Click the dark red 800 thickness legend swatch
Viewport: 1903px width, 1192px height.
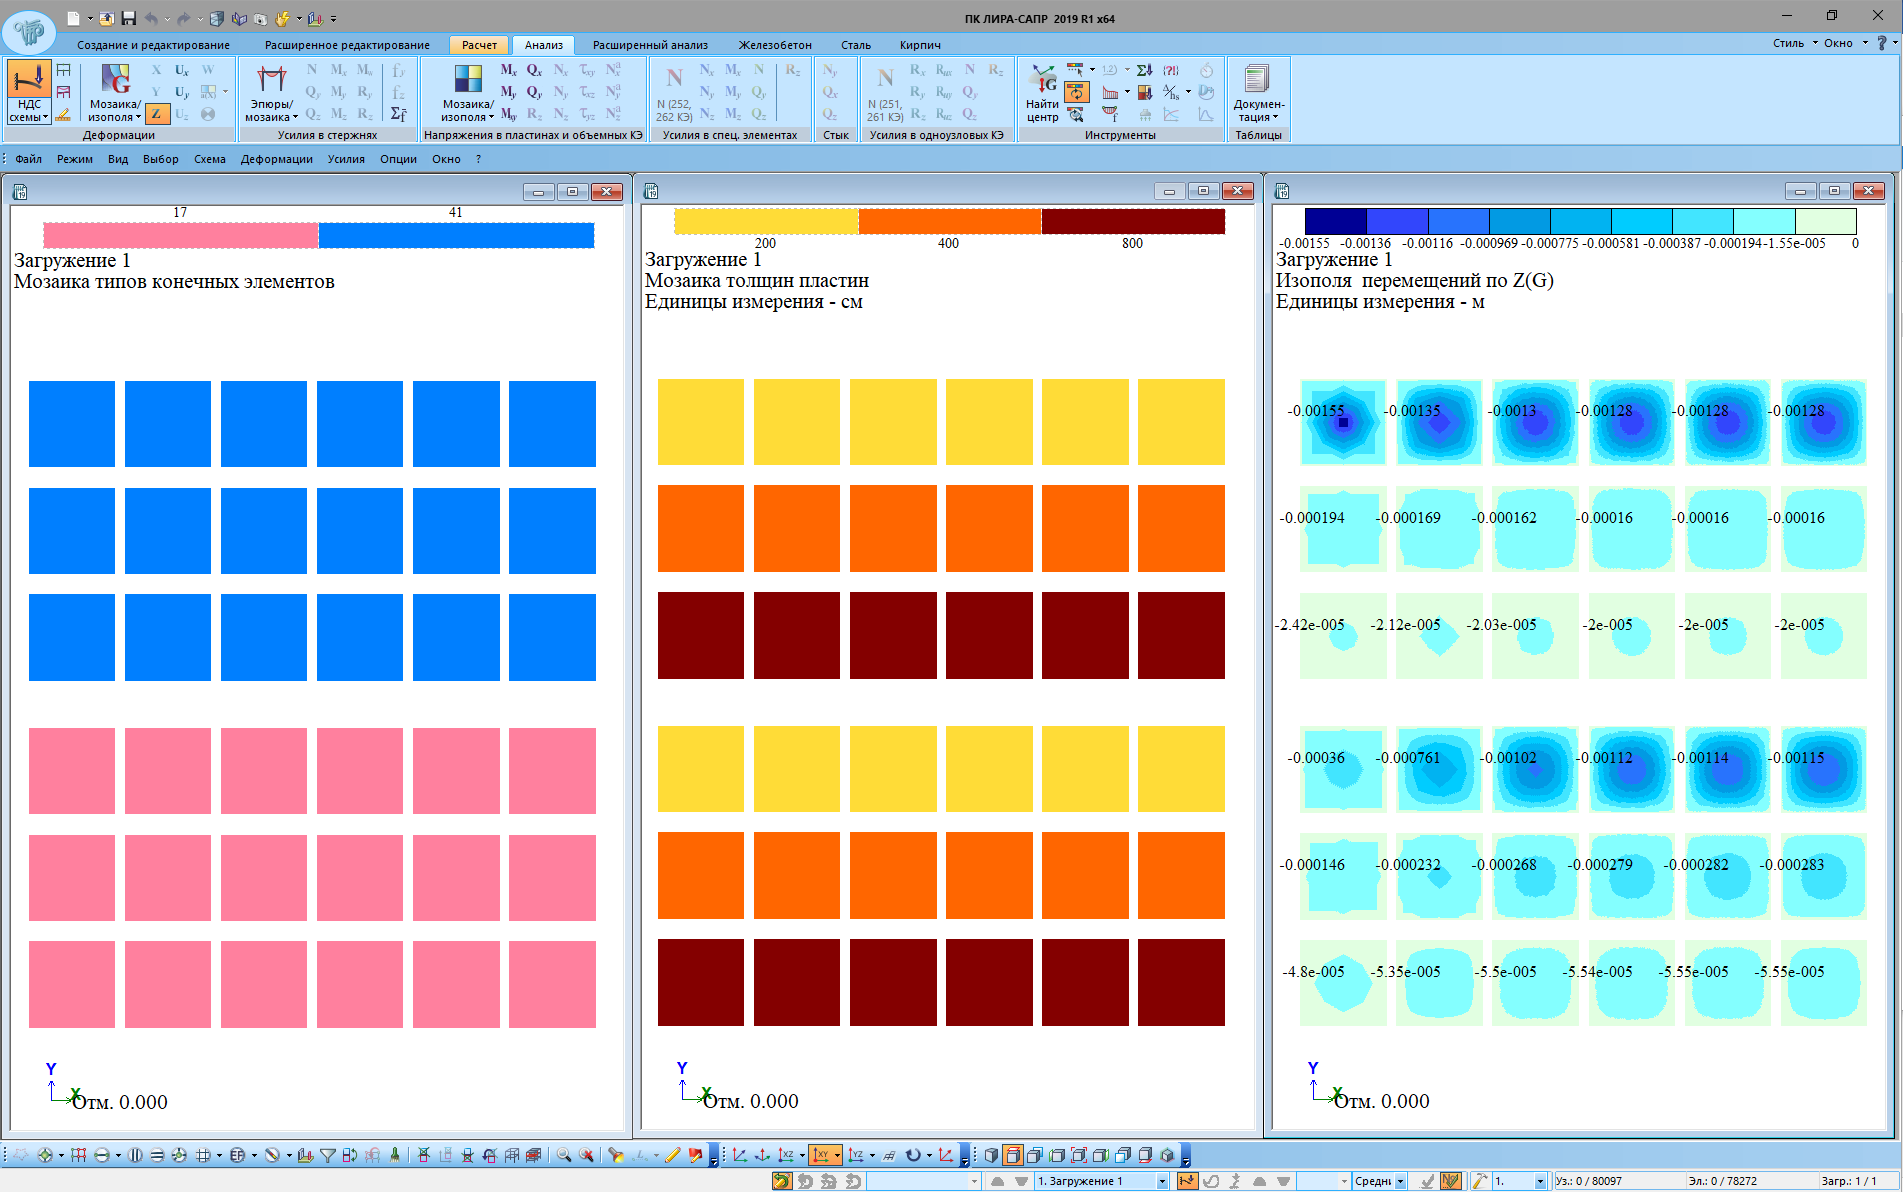(x=1132, y=222)
